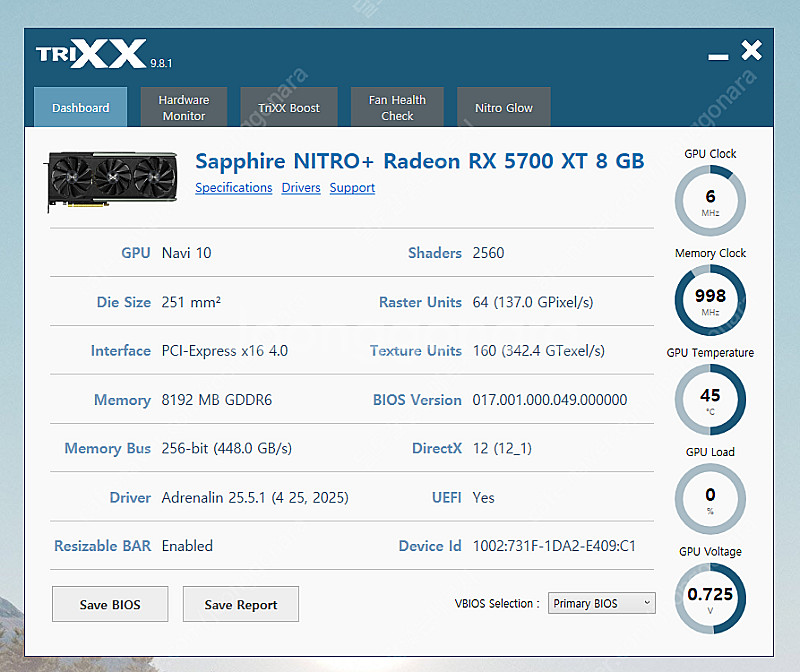Click the Device Id label
Viewport: 800px width, 672px height.
click(x=430, y=546)
